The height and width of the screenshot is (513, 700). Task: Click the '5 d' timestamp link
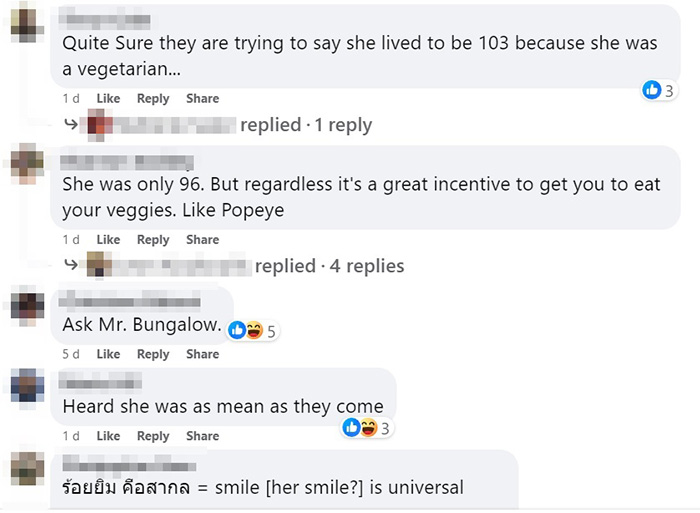point(71,354)
